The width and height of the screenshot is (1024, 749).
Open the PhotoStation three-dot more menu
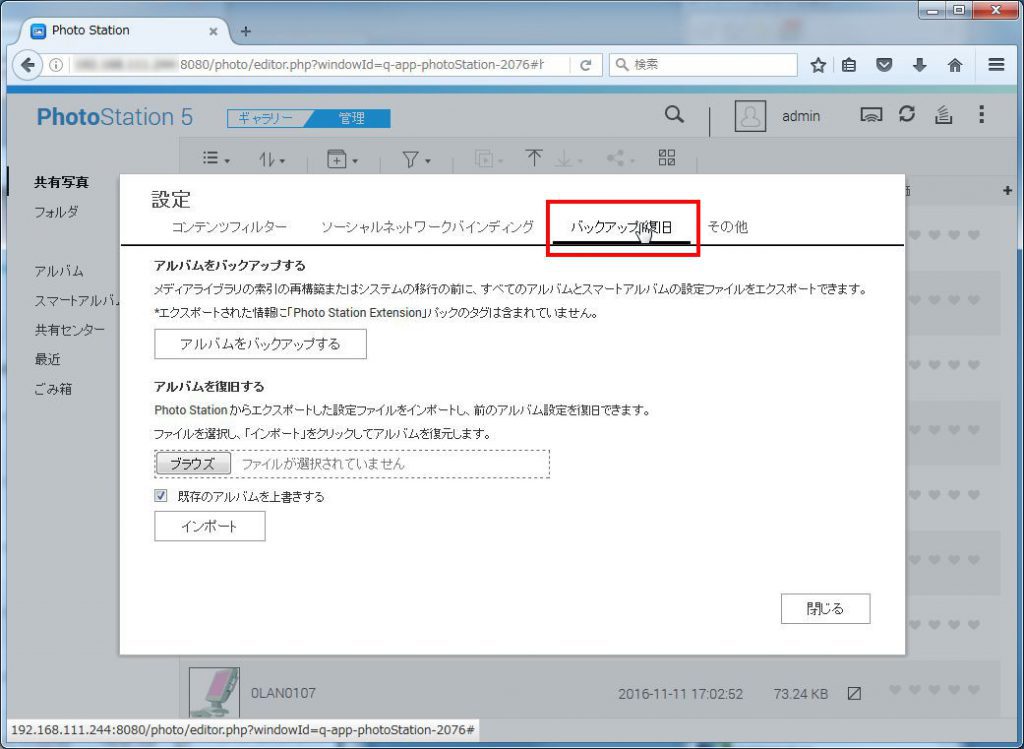[x=982, y=114]
